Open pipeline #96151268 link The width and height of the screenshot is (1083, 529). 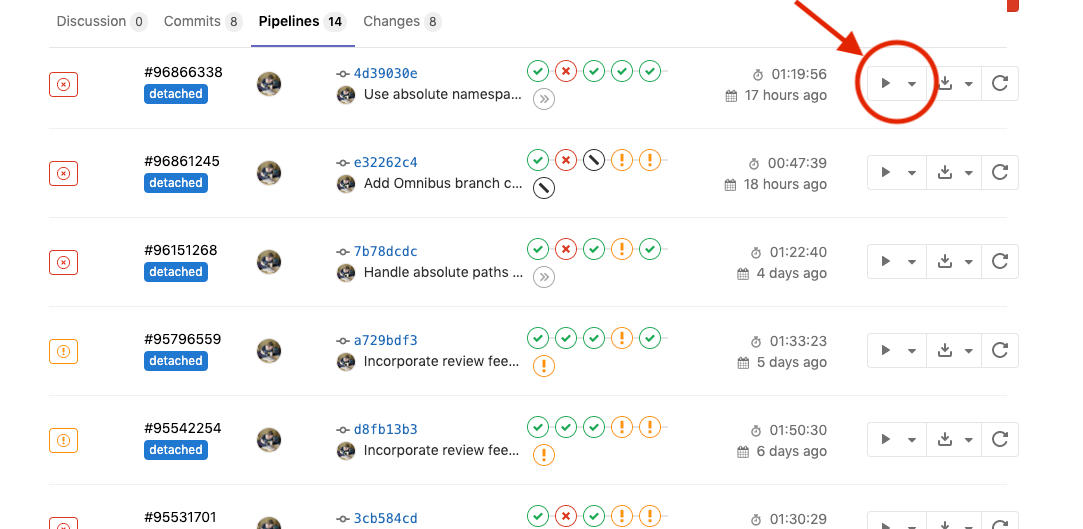coord(181,250)
